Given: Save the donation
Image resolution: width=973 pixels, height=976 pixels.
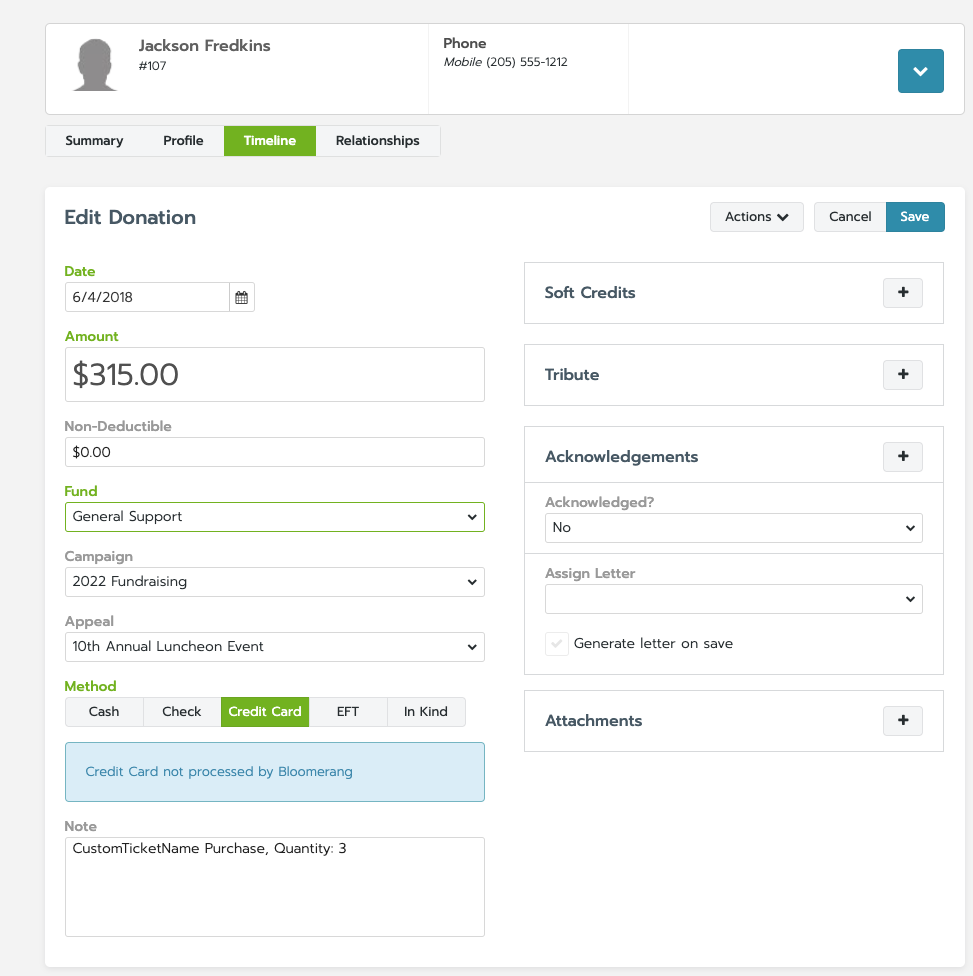Looking at the screenshot, I should pyautogui.click(x=914, y=217).
